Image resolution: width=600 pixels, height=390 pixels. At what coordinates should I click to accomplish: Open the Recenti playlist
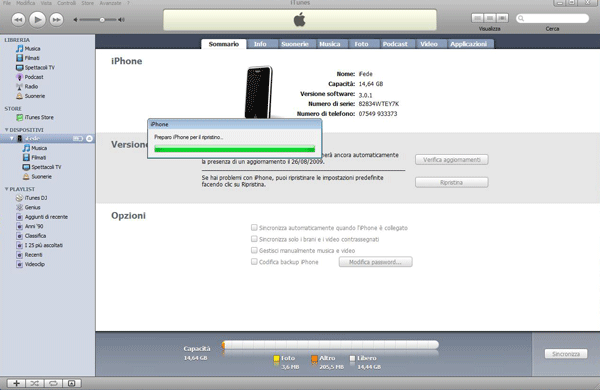[29, 255]
